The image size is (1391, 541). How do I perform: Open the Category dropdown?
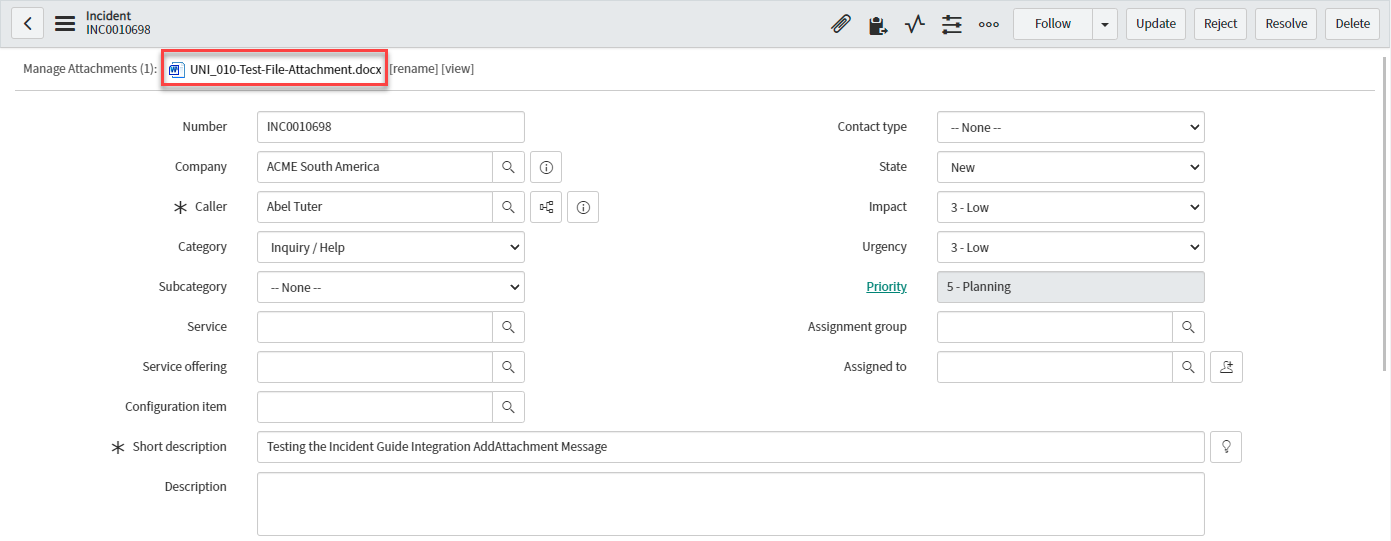(x=390, y=247)
